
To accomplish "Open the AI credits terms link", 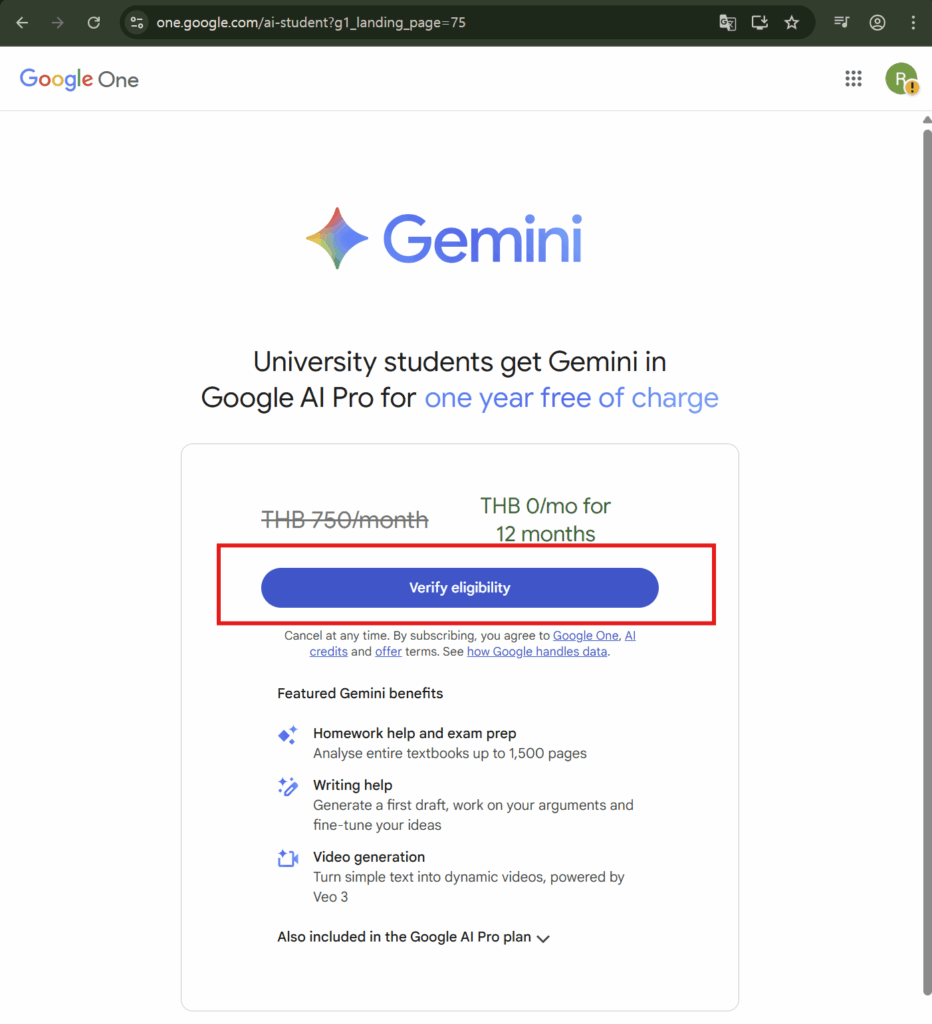I will click(x=330, y=651).
